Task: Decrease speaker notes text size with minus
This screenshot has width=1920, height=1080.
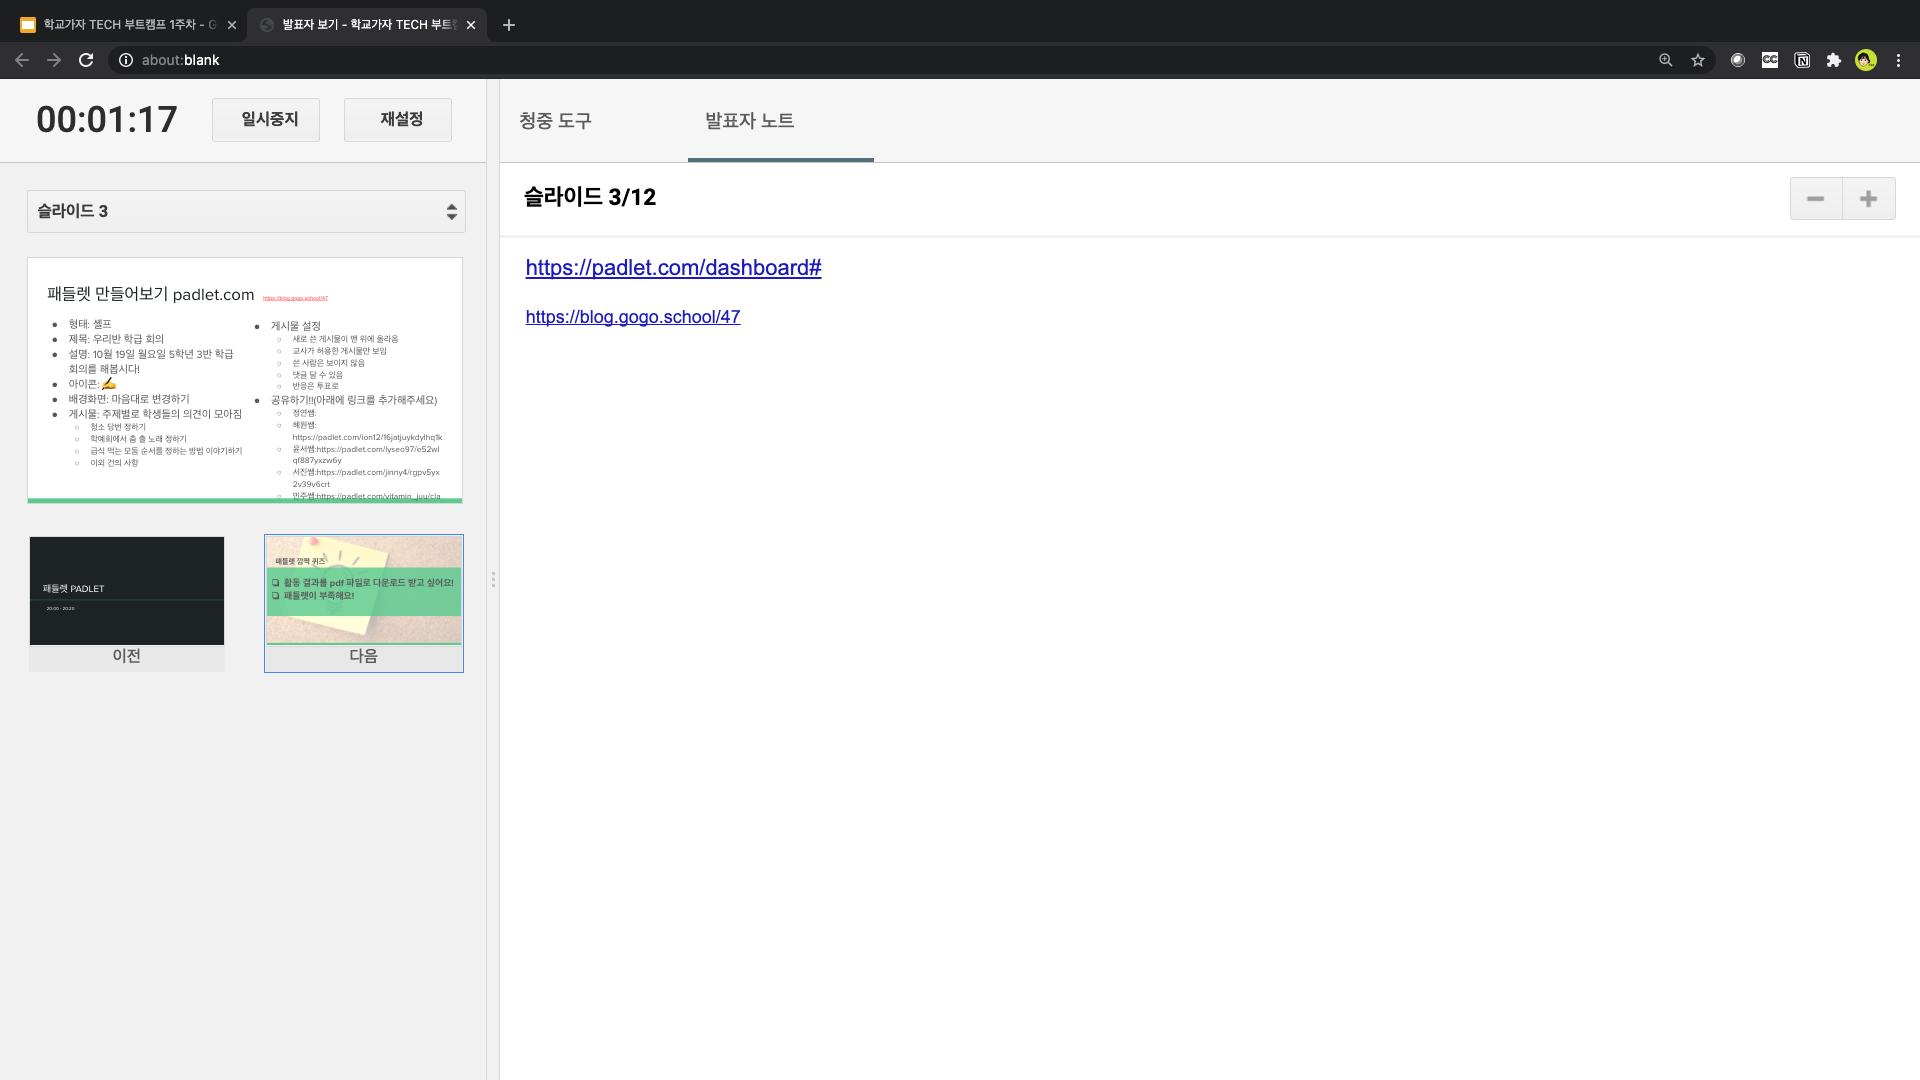Action: tap(1815, 199)
